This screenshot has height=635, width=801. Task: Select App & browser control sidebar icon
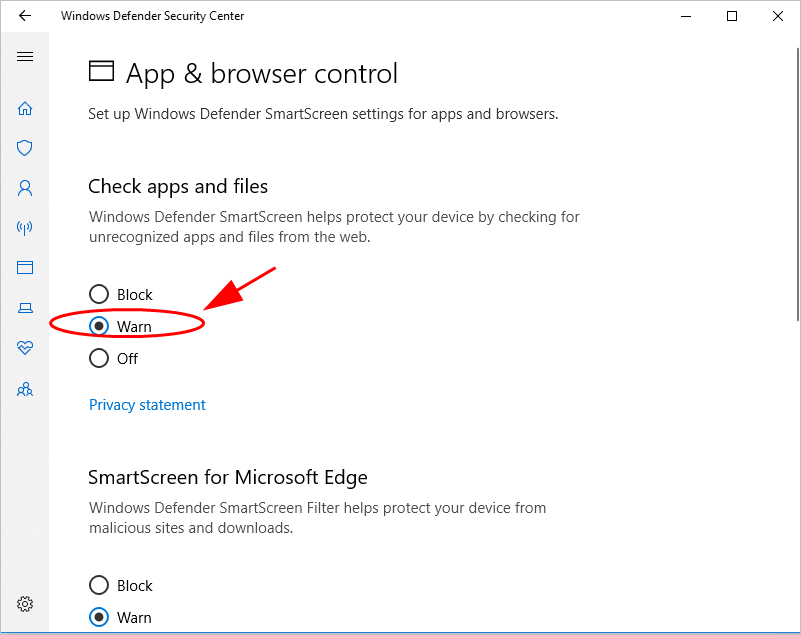[x=25, y=268]
